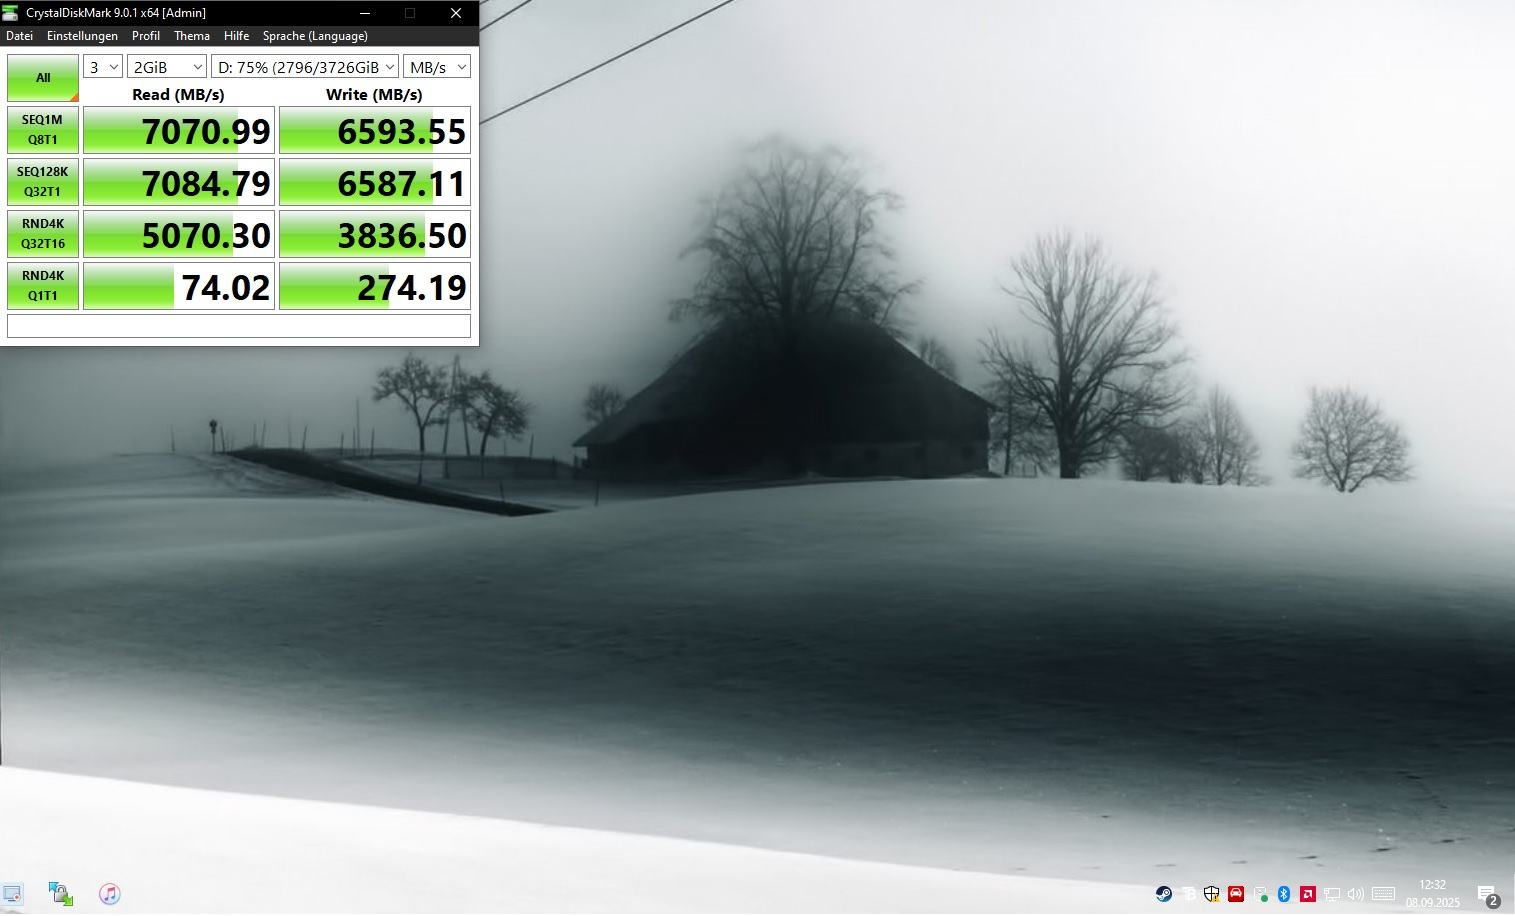Open the Thema menu

pyautogui.click(x=192, y=36)
